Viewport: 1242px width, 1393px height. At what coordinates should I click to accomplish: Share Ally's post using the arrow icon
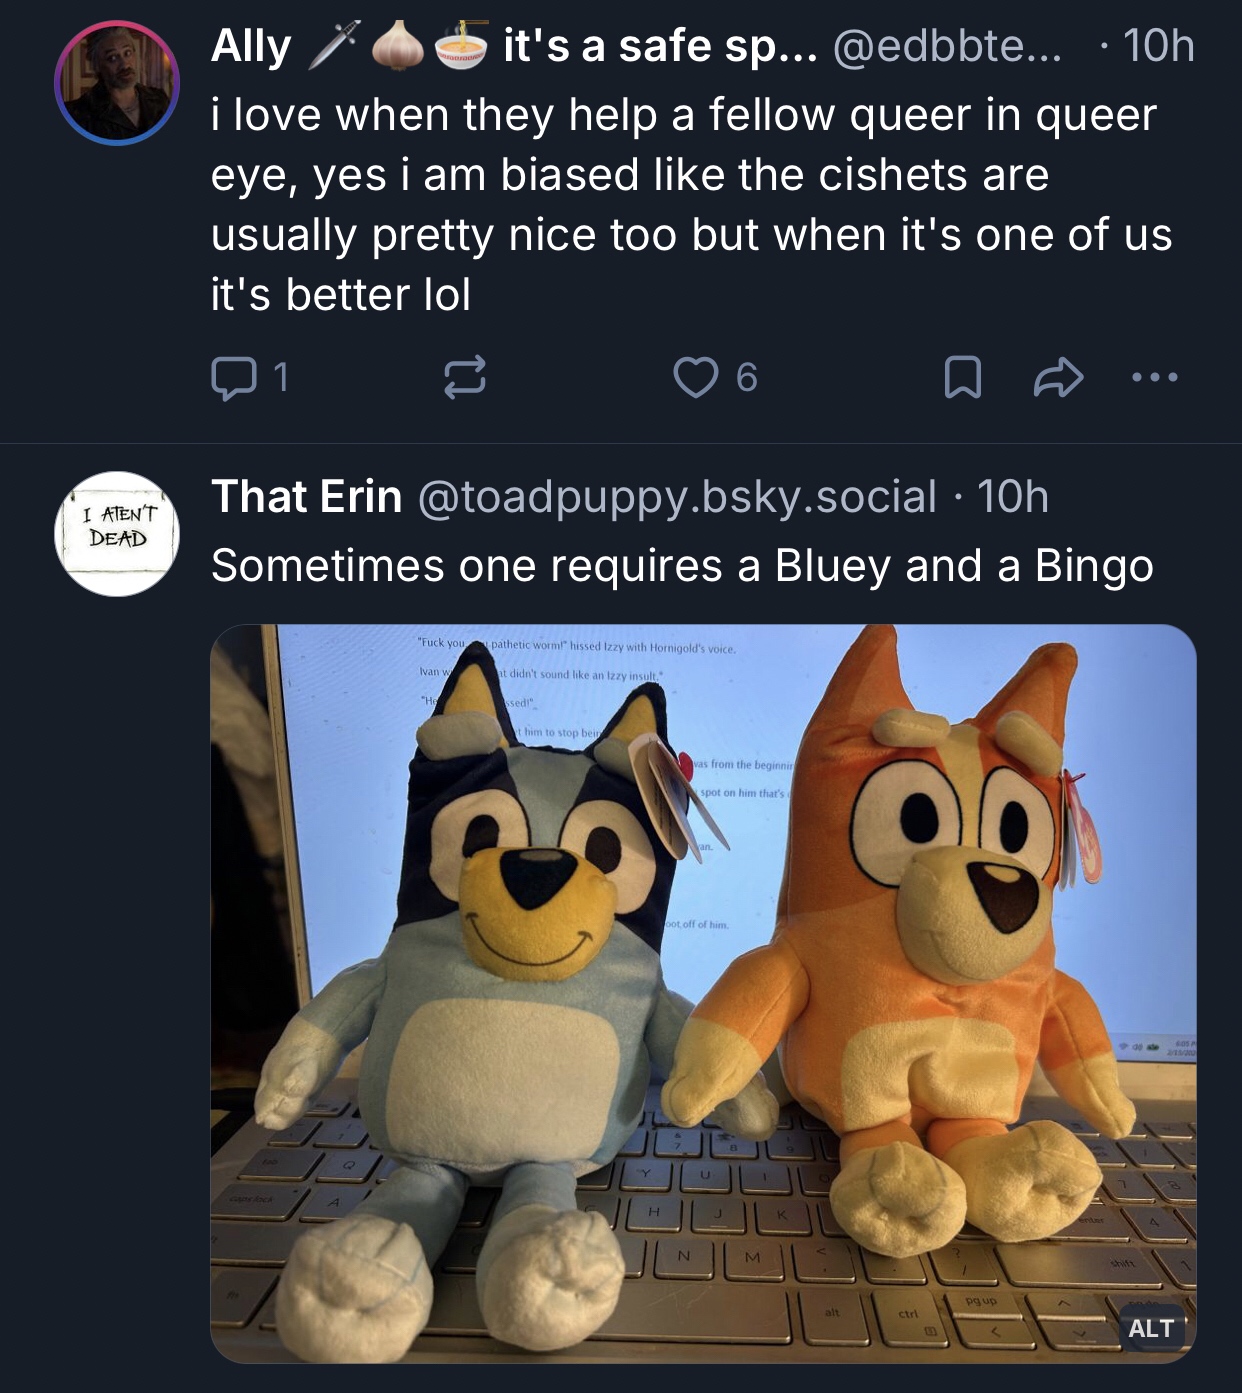[1057, 378]
